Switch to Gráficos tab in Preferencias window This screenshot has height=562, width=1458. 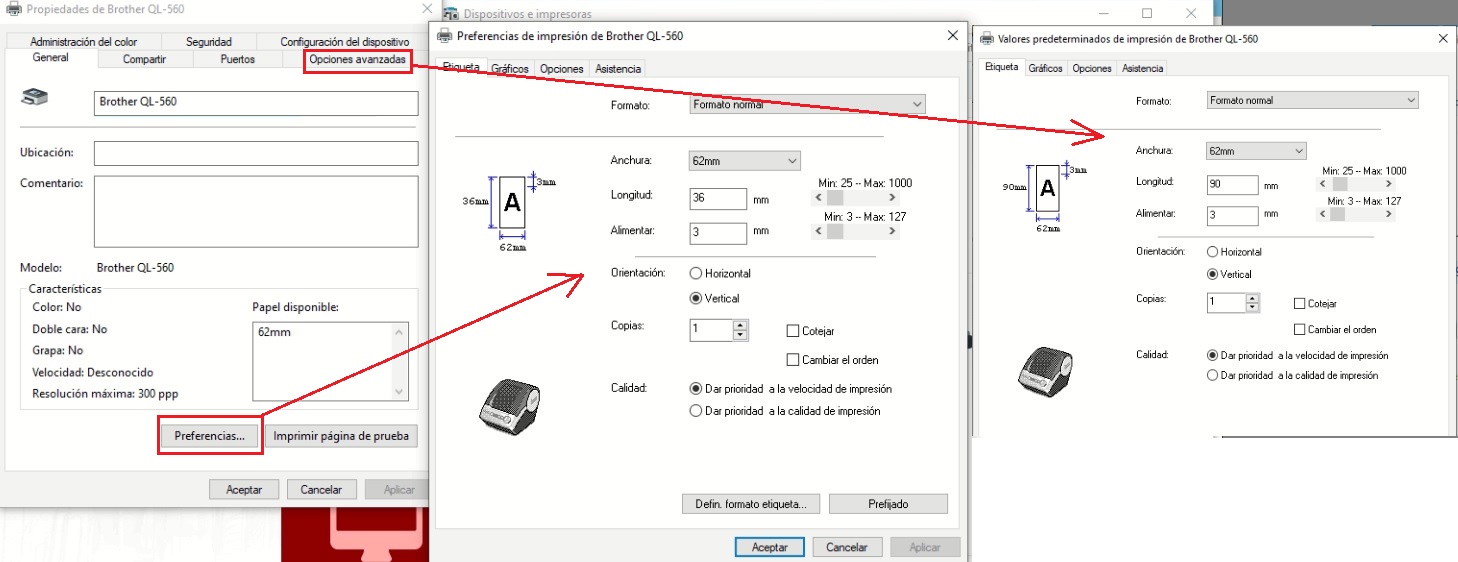tap(510, 69)
